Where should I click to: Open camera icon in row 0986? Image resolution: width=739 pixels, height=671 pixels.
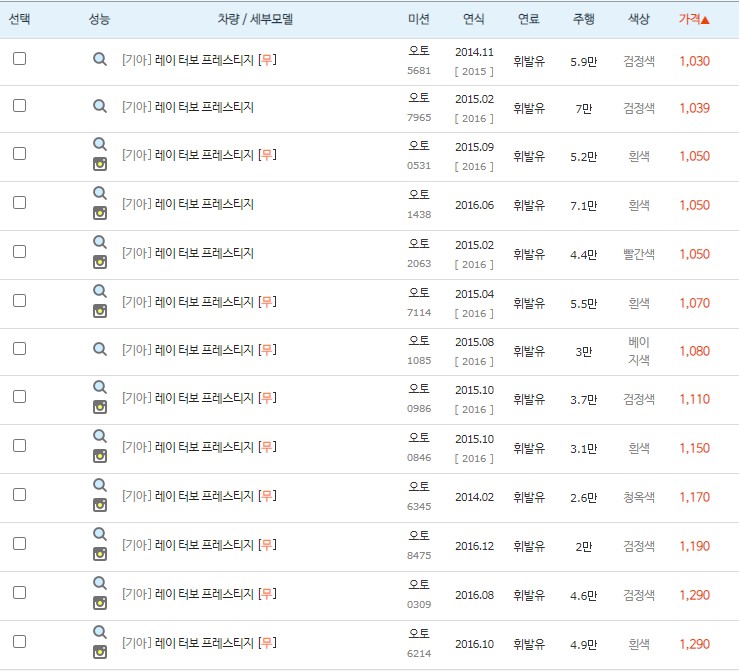coord(99,407)
